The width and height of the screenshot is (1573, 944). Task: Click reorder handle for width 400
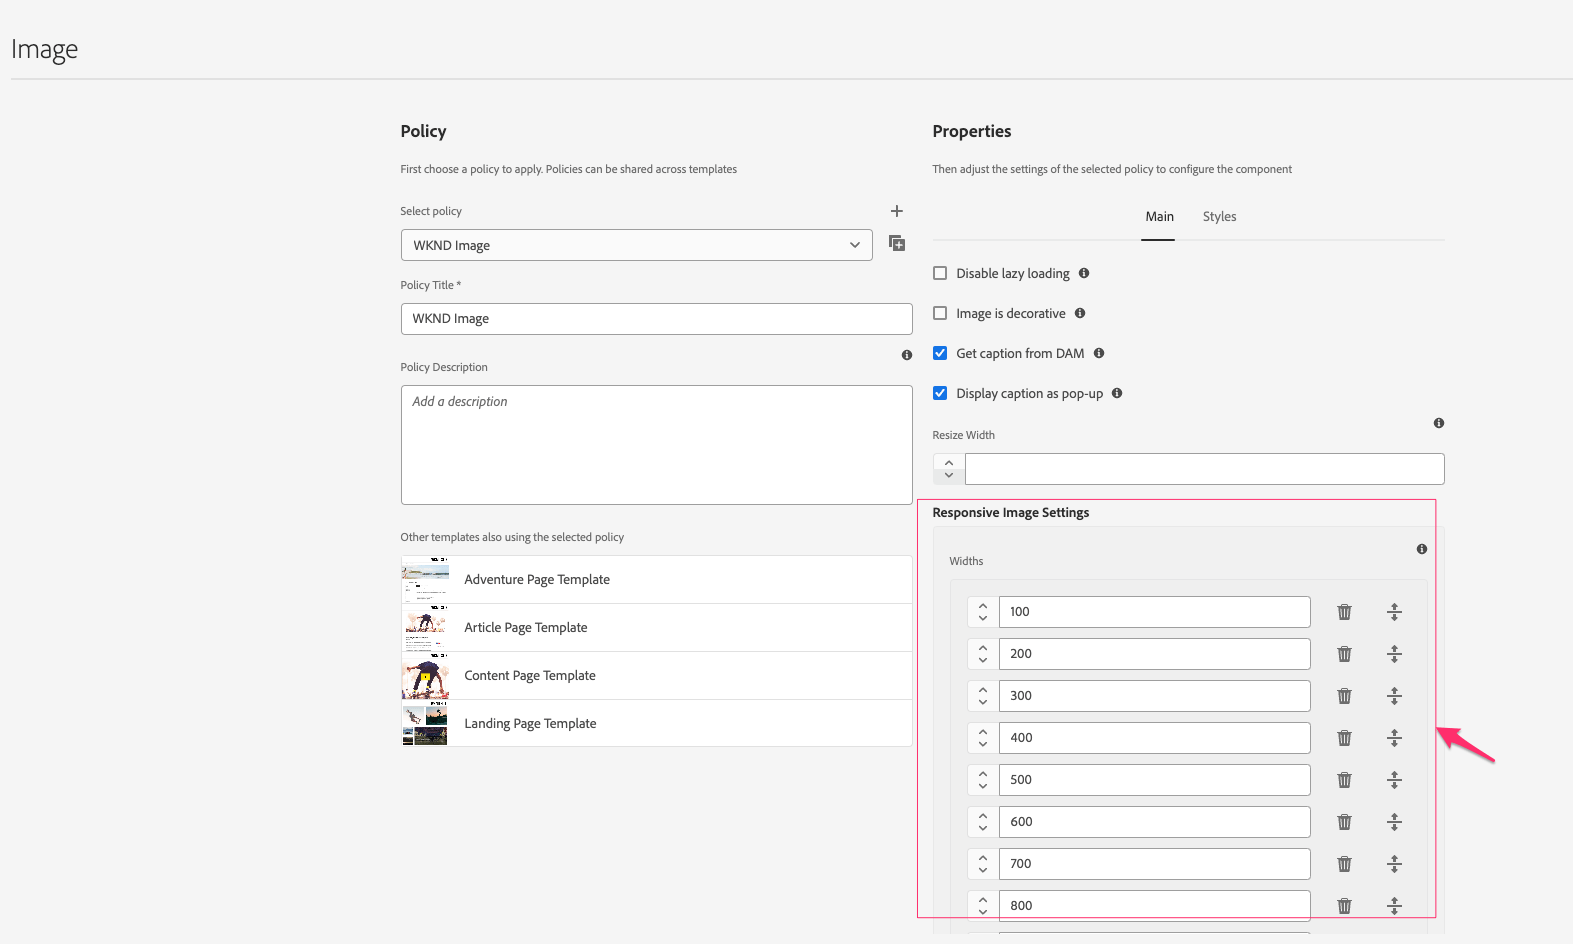(1395, 738)
